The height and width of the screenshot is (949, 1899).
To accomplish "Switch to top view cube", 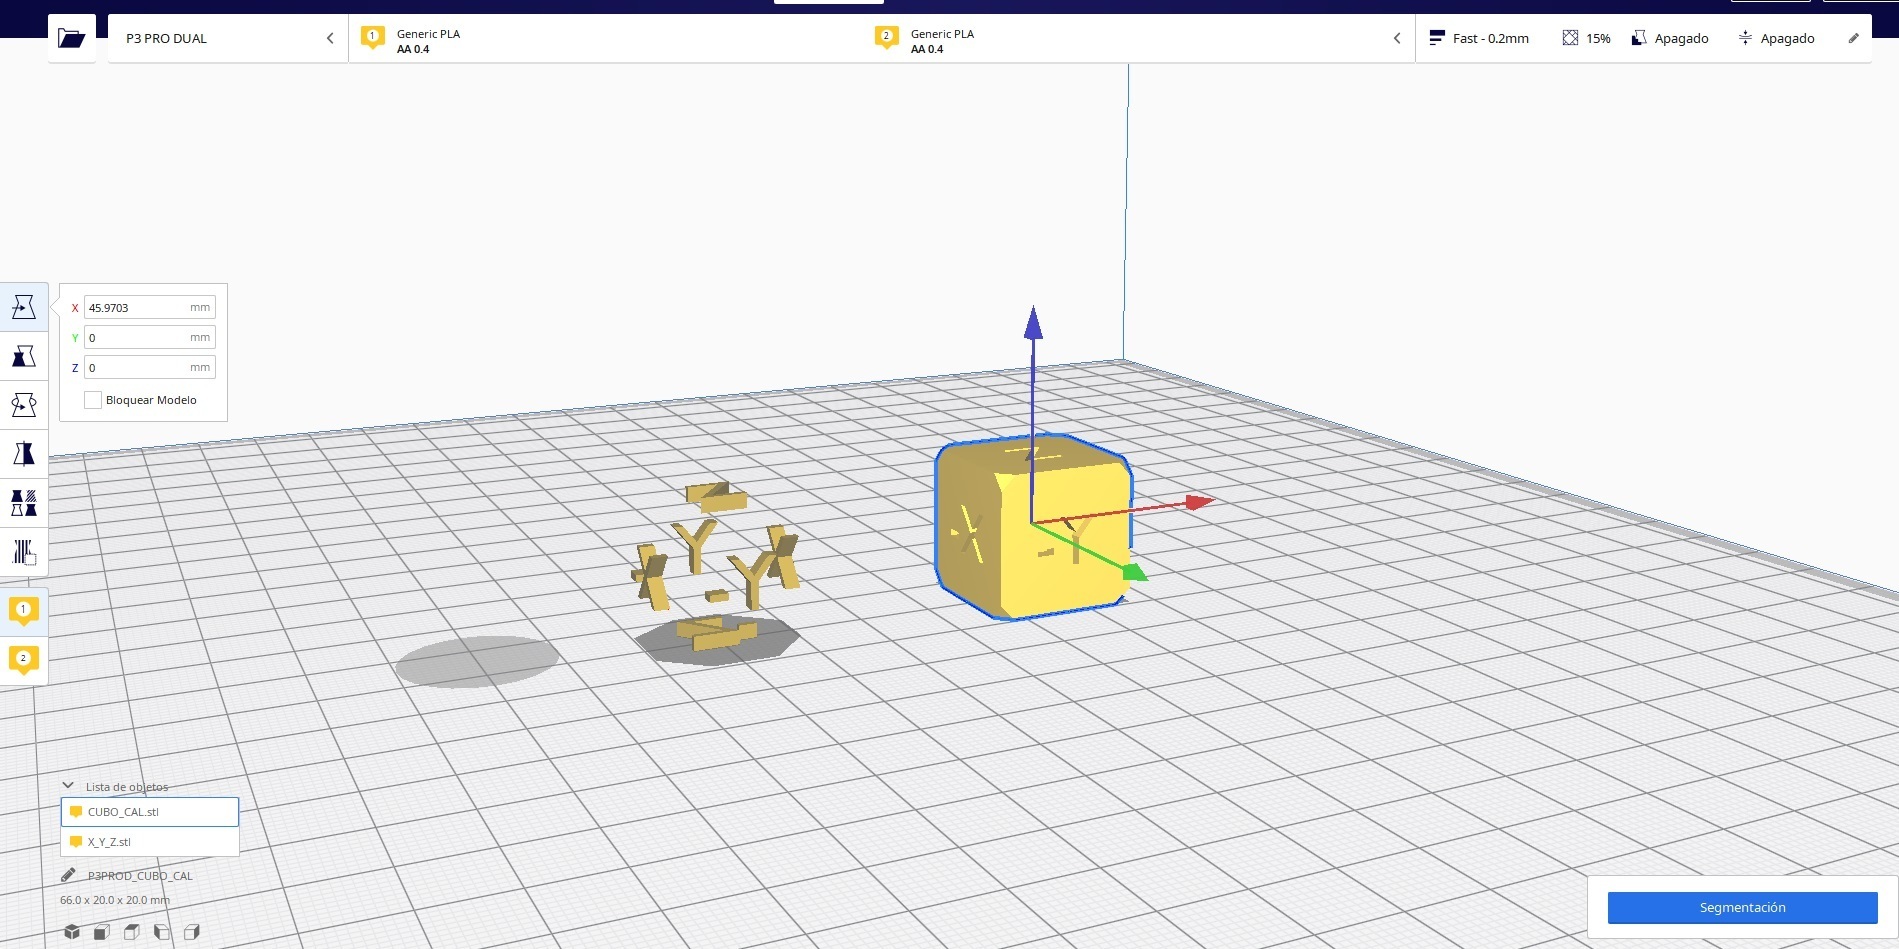I will [132, 932].
